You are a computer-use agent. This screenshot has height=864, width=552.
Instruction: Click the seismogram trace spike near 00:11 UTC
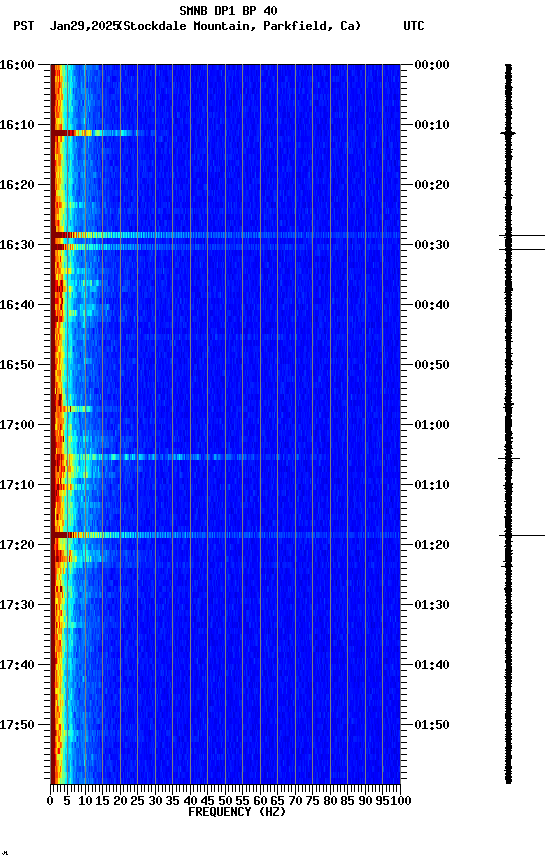508,133
